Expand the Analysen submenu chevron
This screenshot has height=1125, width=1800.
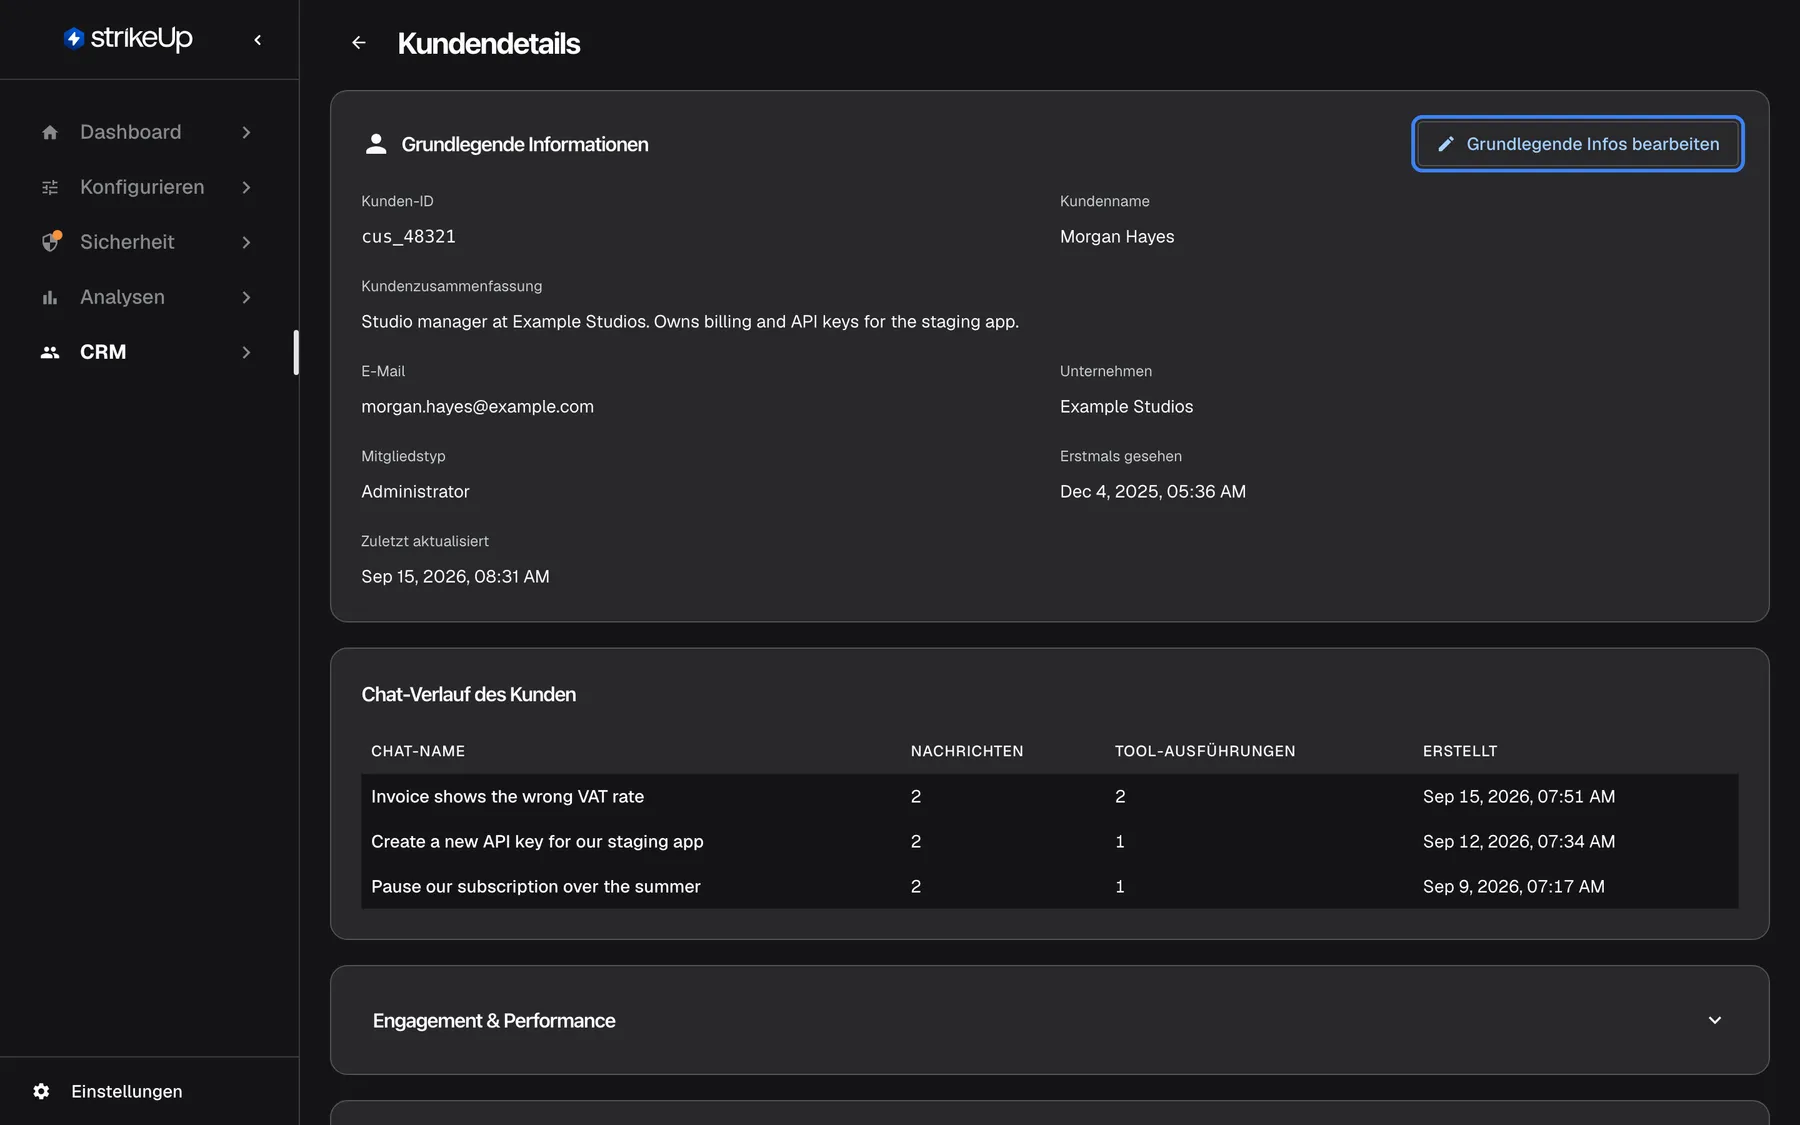[x=246, y=297]
